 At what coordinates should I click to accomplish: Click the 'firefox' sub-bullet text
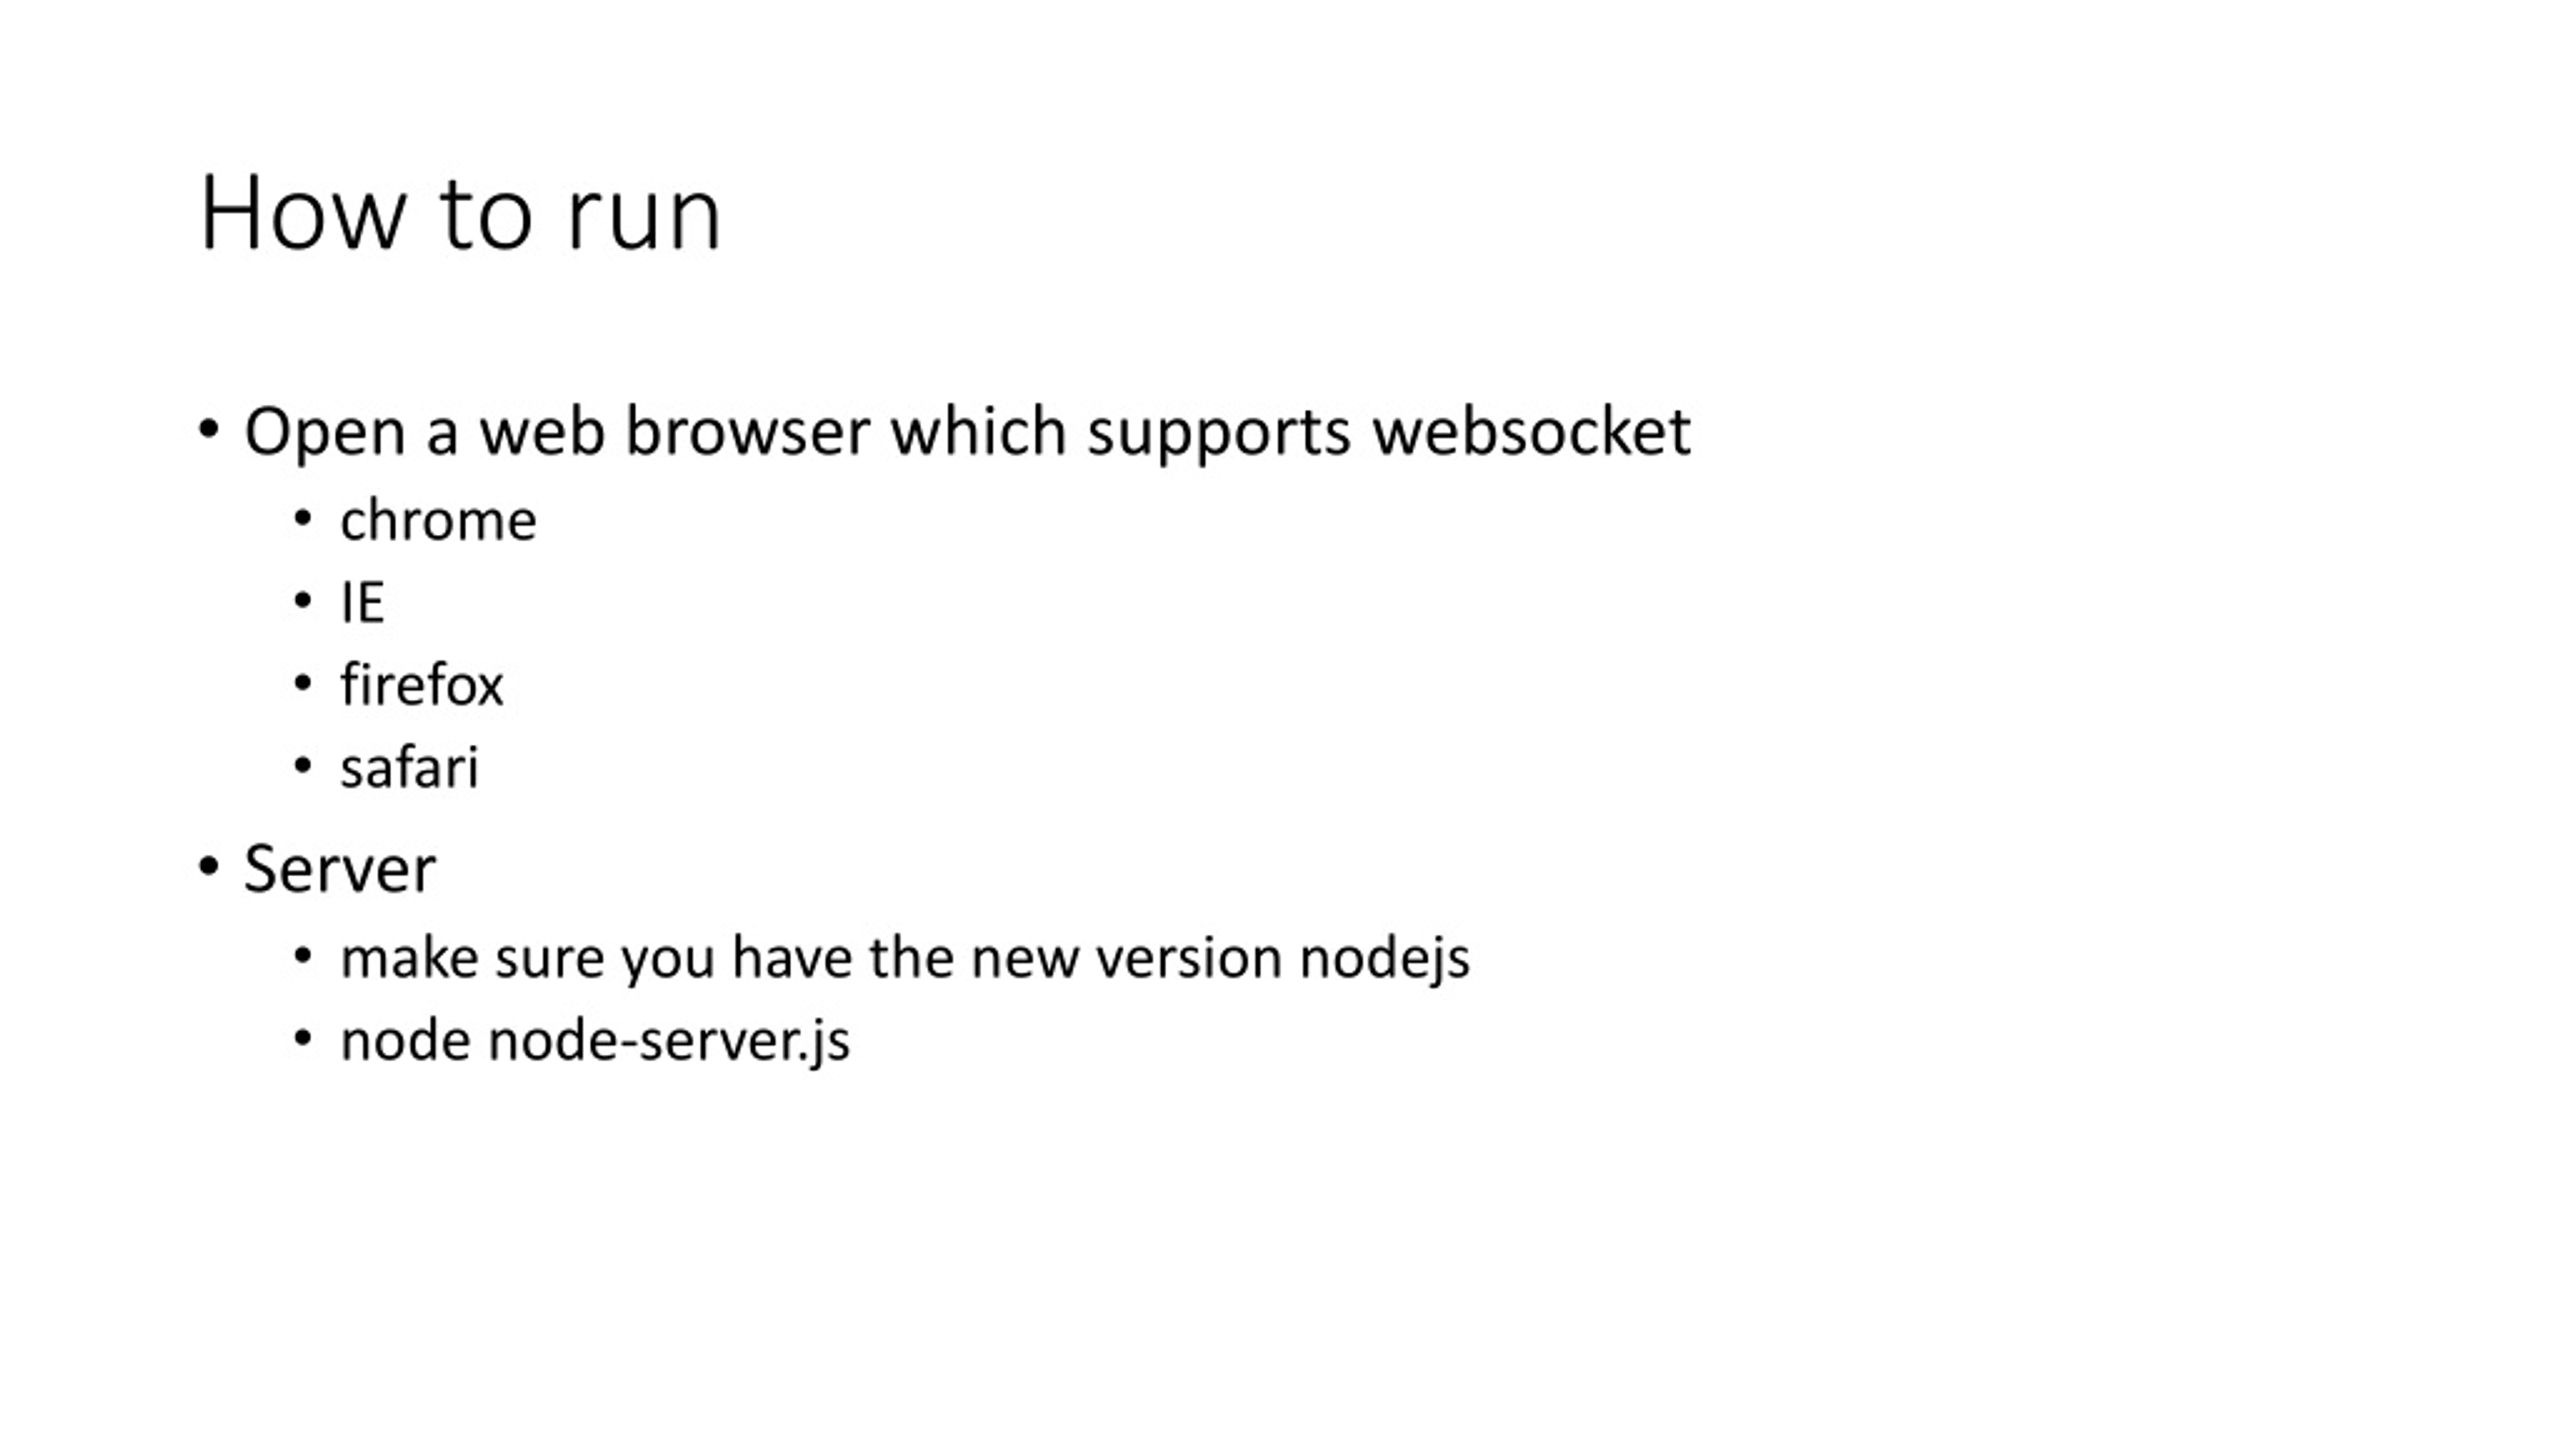[421, 685]
